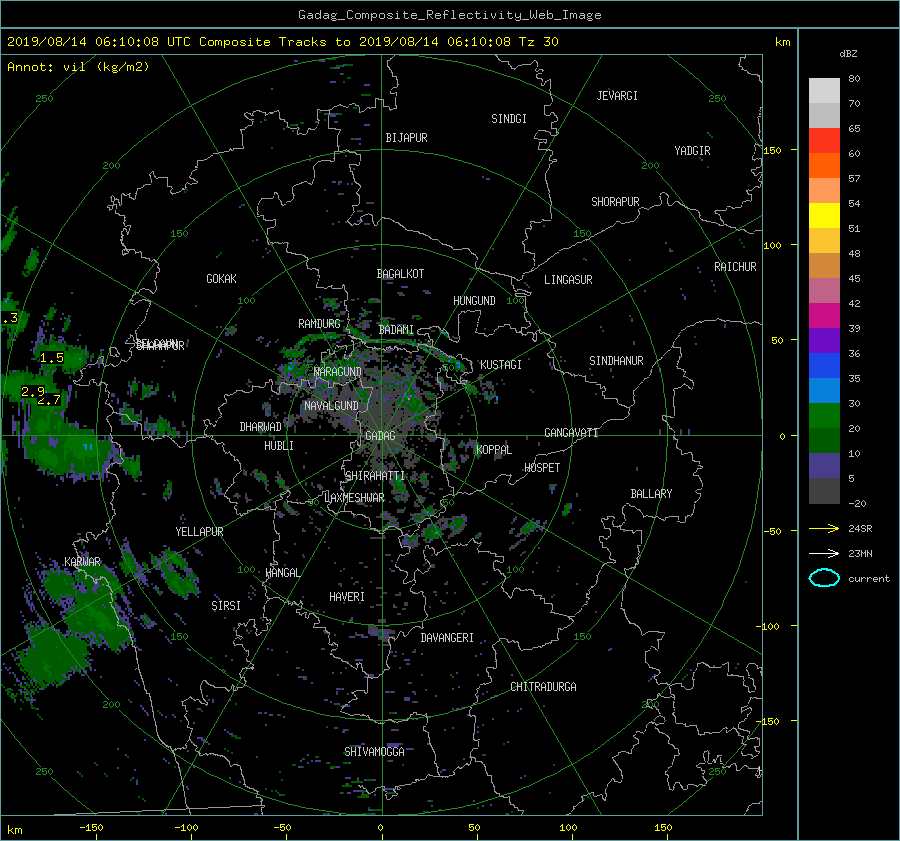Click the CHITRADURGA city label

click(x=543, y=687)
